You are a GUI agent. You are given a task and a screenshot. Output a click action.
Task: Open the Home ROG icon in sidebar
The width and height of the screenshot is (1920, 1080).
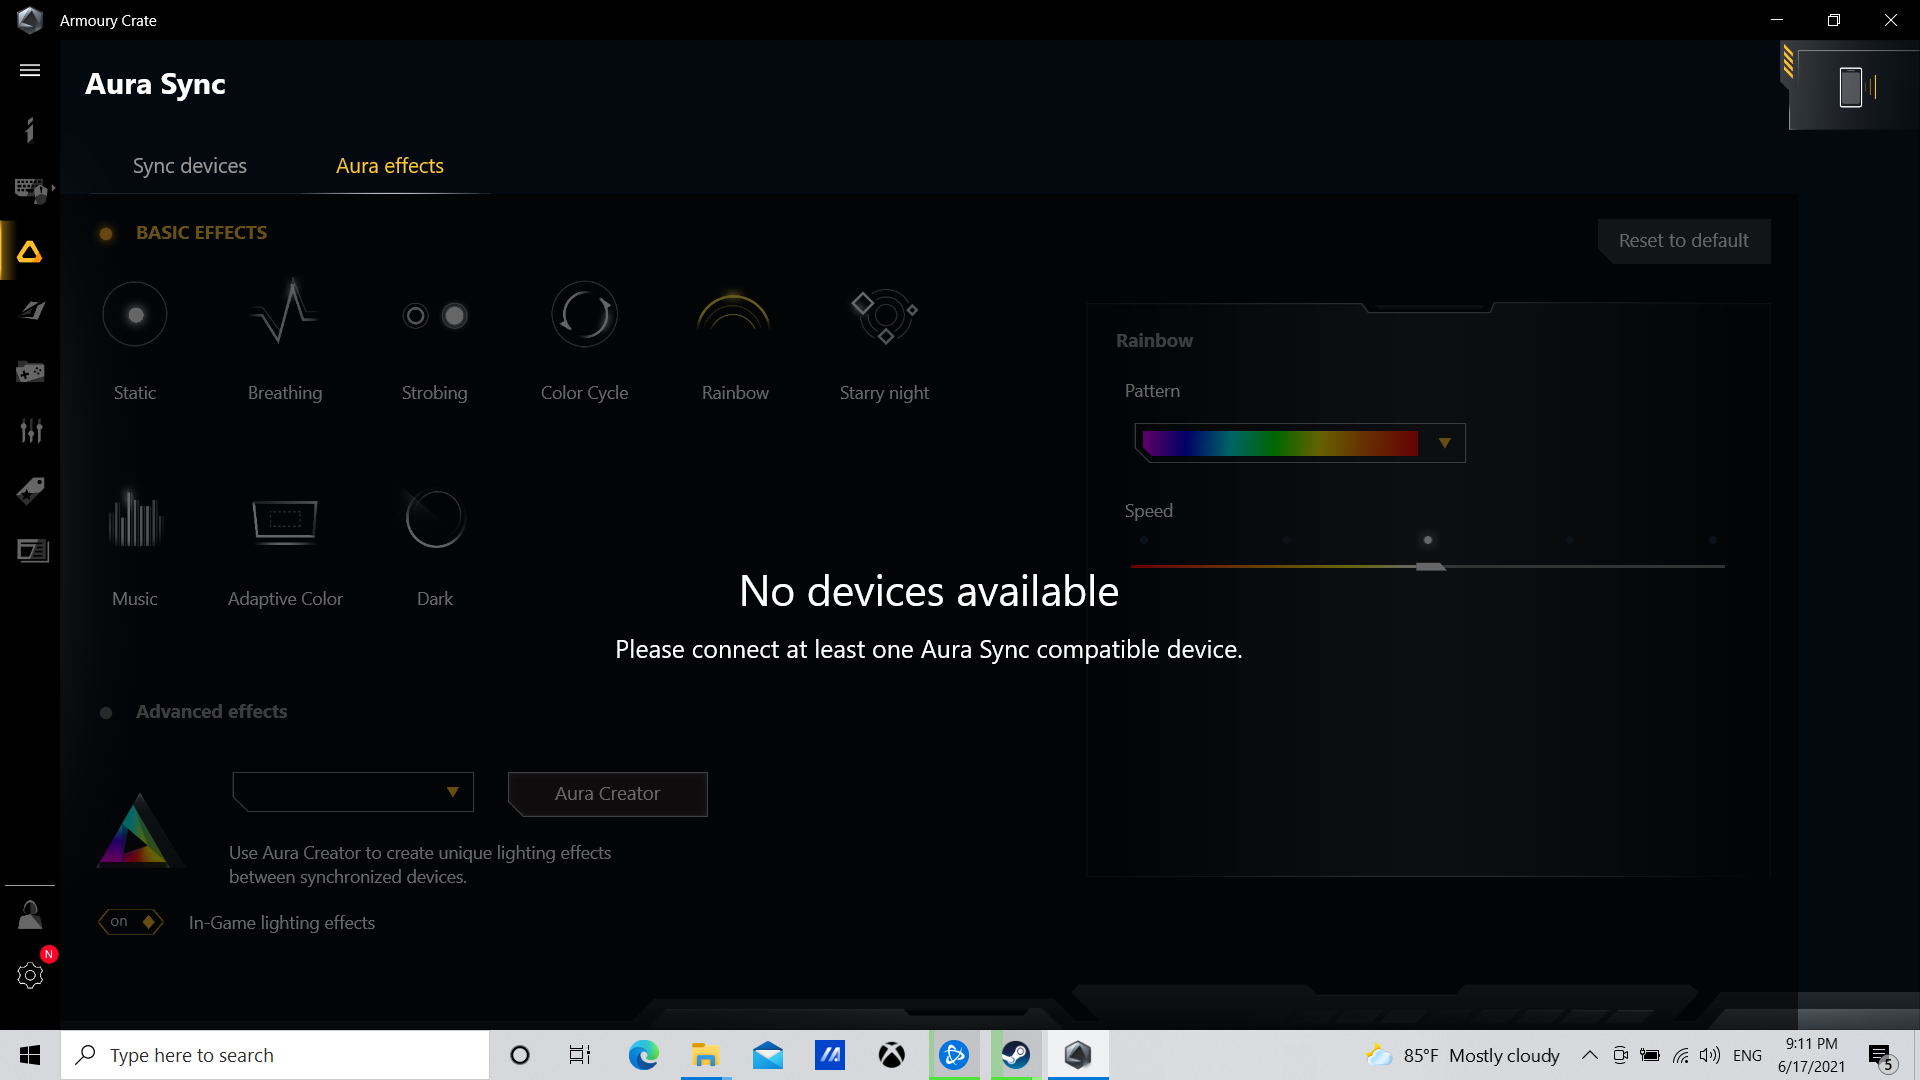(x=30, y=130)
